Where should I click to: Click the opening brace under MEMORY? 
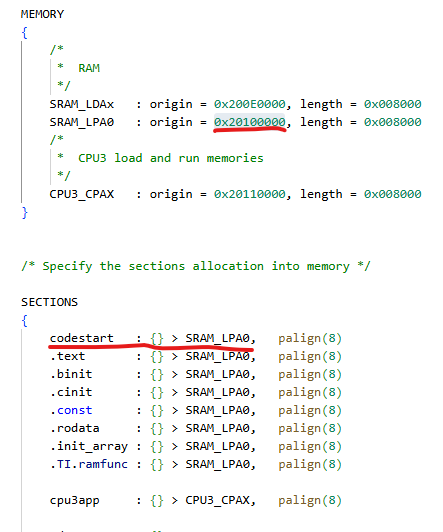24,33
